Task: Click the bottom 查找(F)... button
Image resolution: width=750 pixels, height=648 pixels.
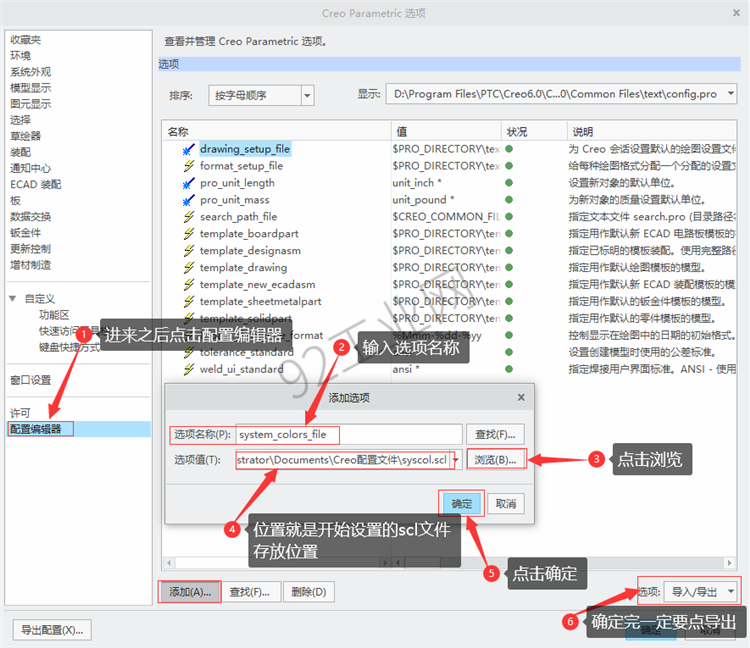Action: [x=249, y=592]
